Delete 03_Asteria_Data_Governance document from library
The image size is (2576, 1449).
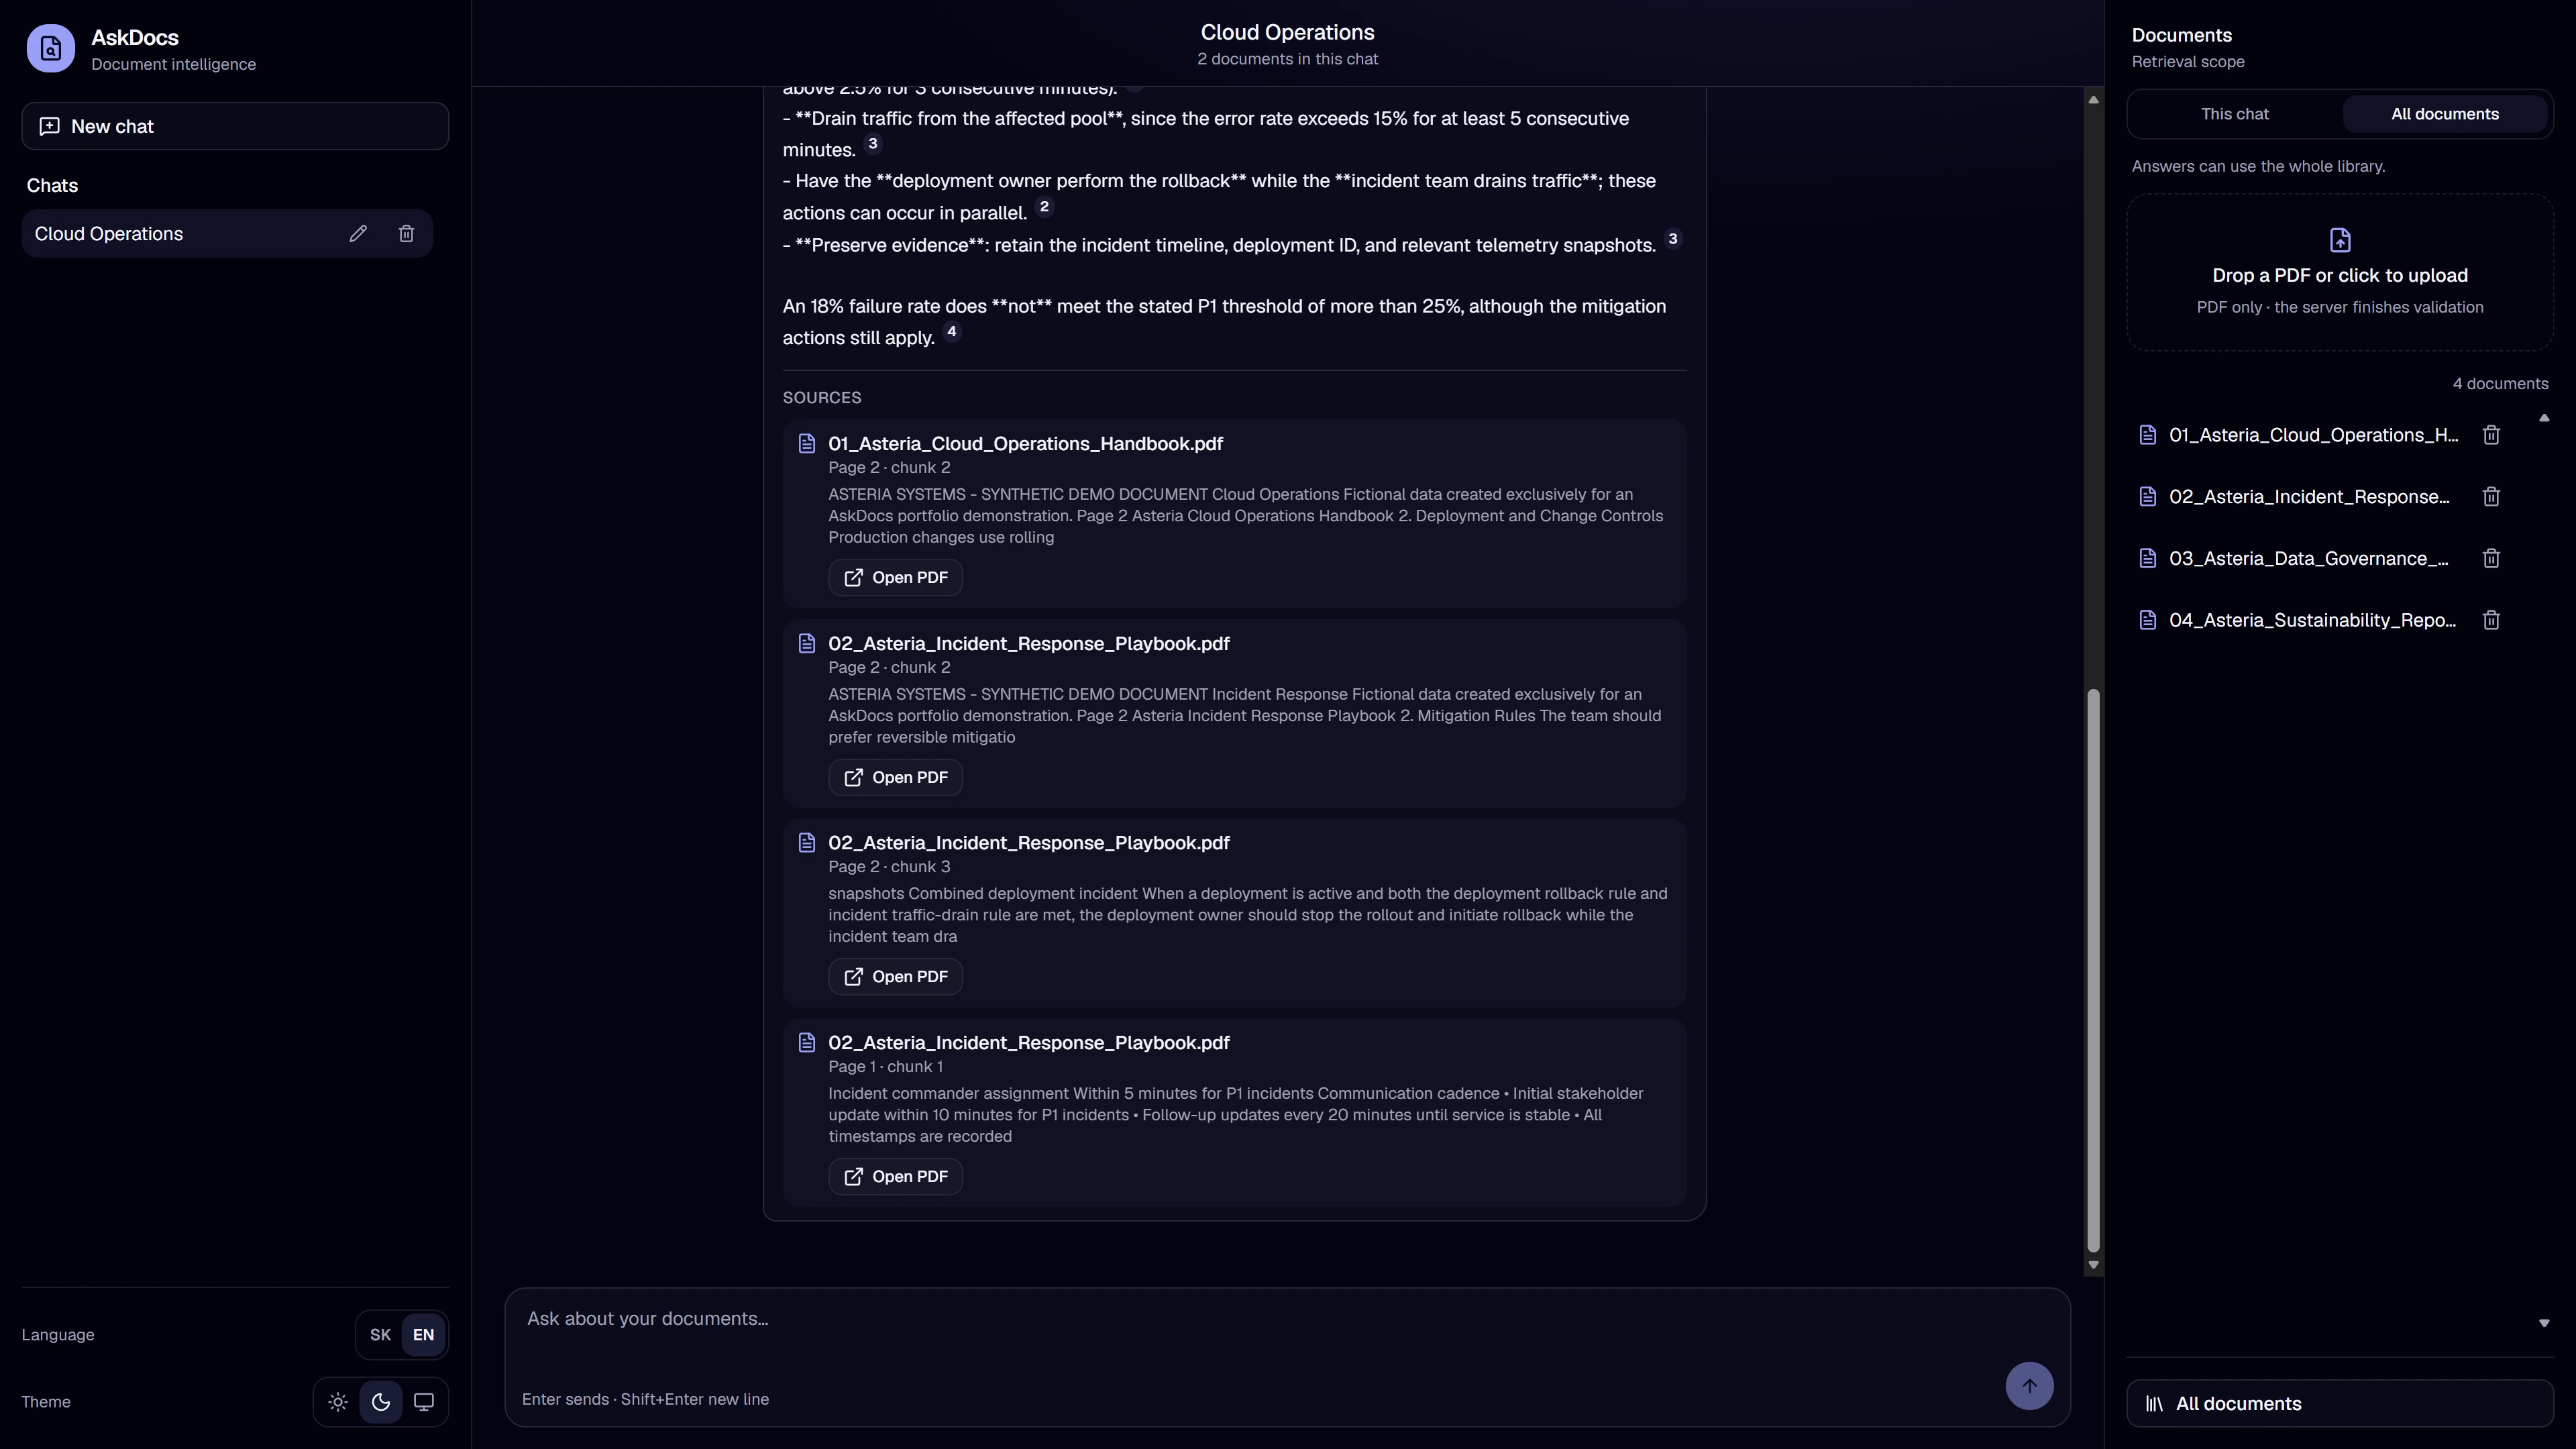point(2491,559)
